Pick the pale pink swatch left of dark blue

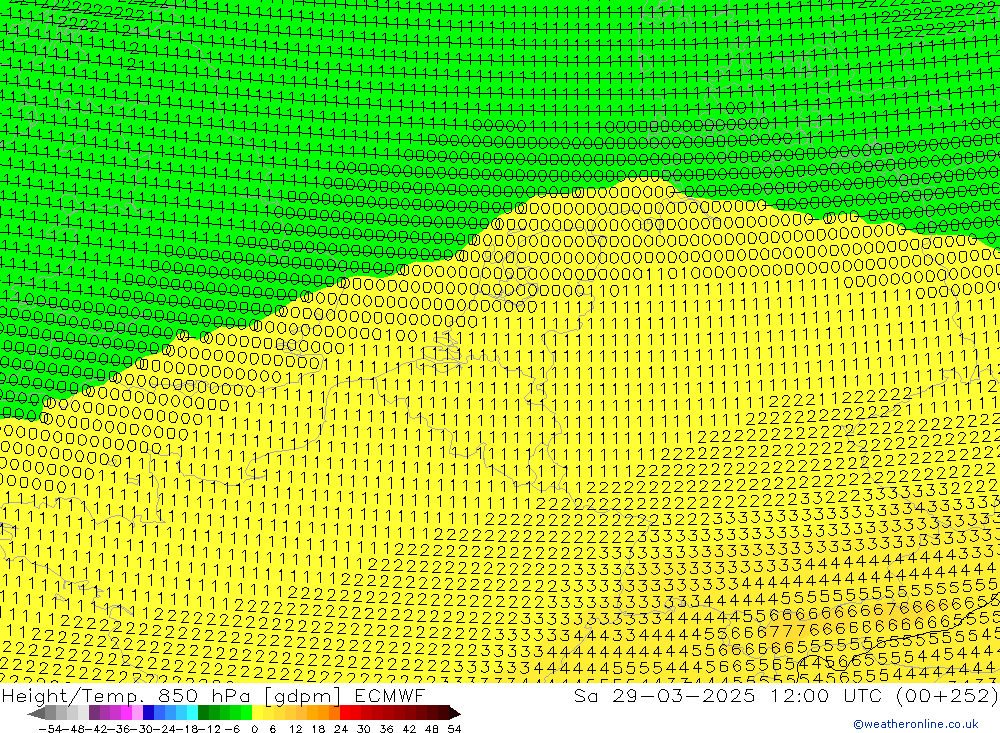(137, 713)
